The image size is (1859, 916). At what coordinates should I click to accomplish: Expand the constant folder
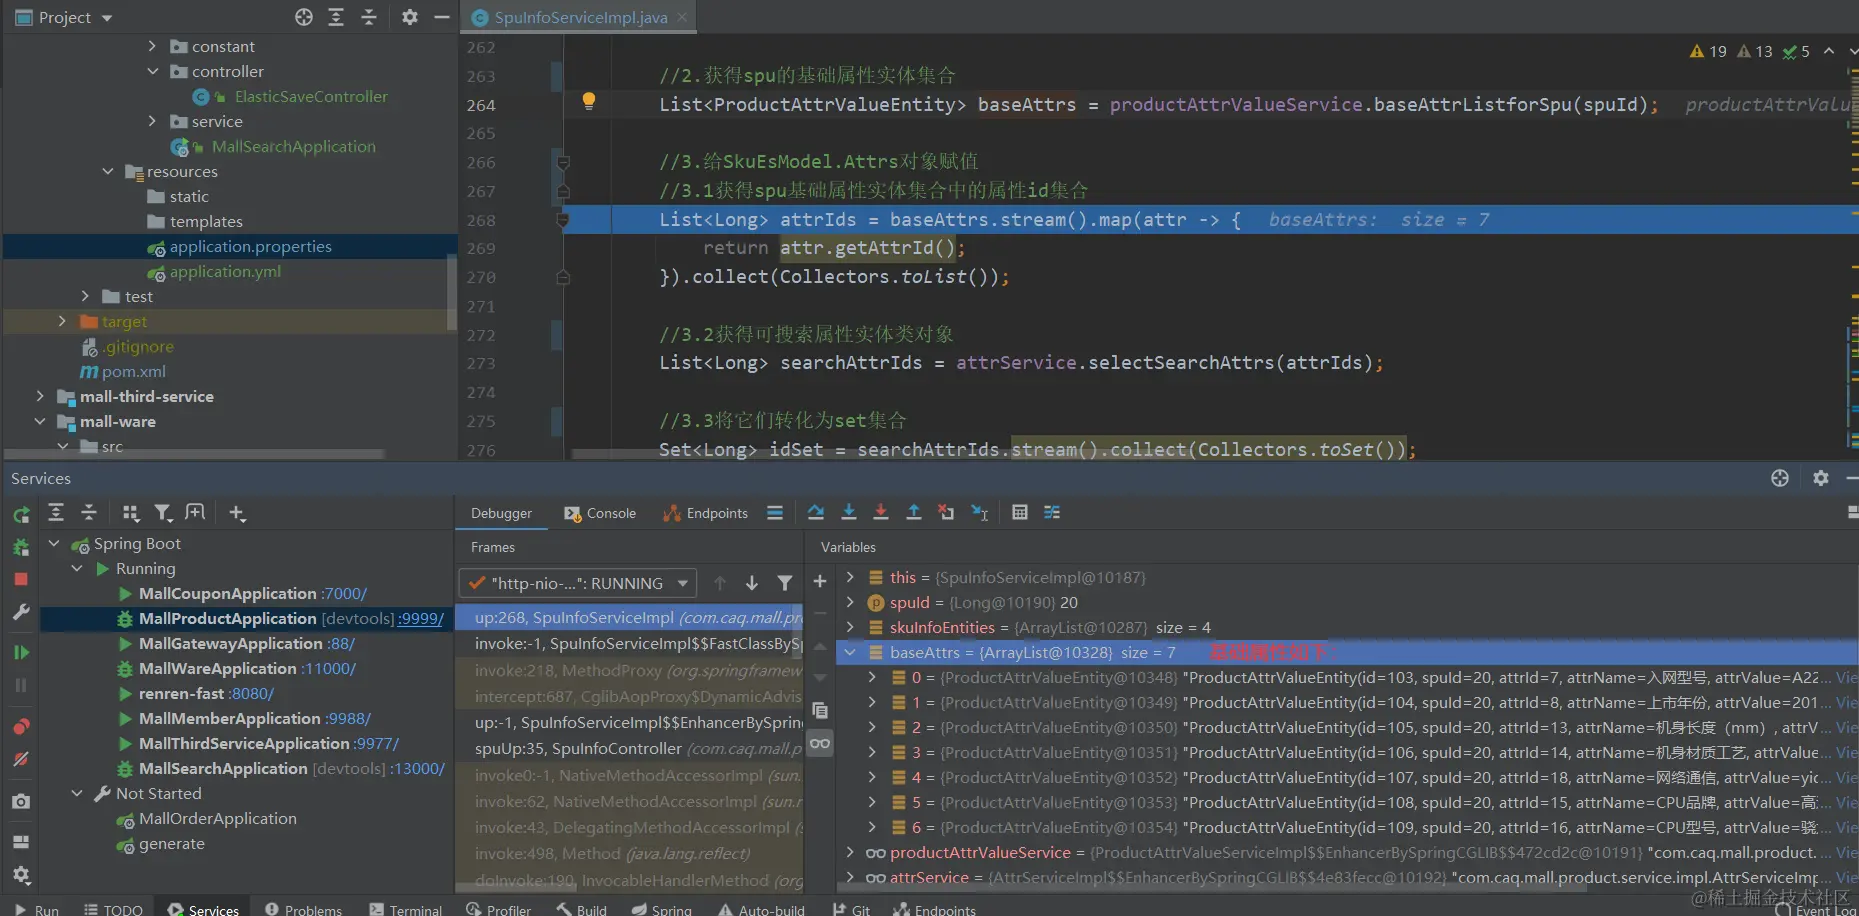[152, 46]
